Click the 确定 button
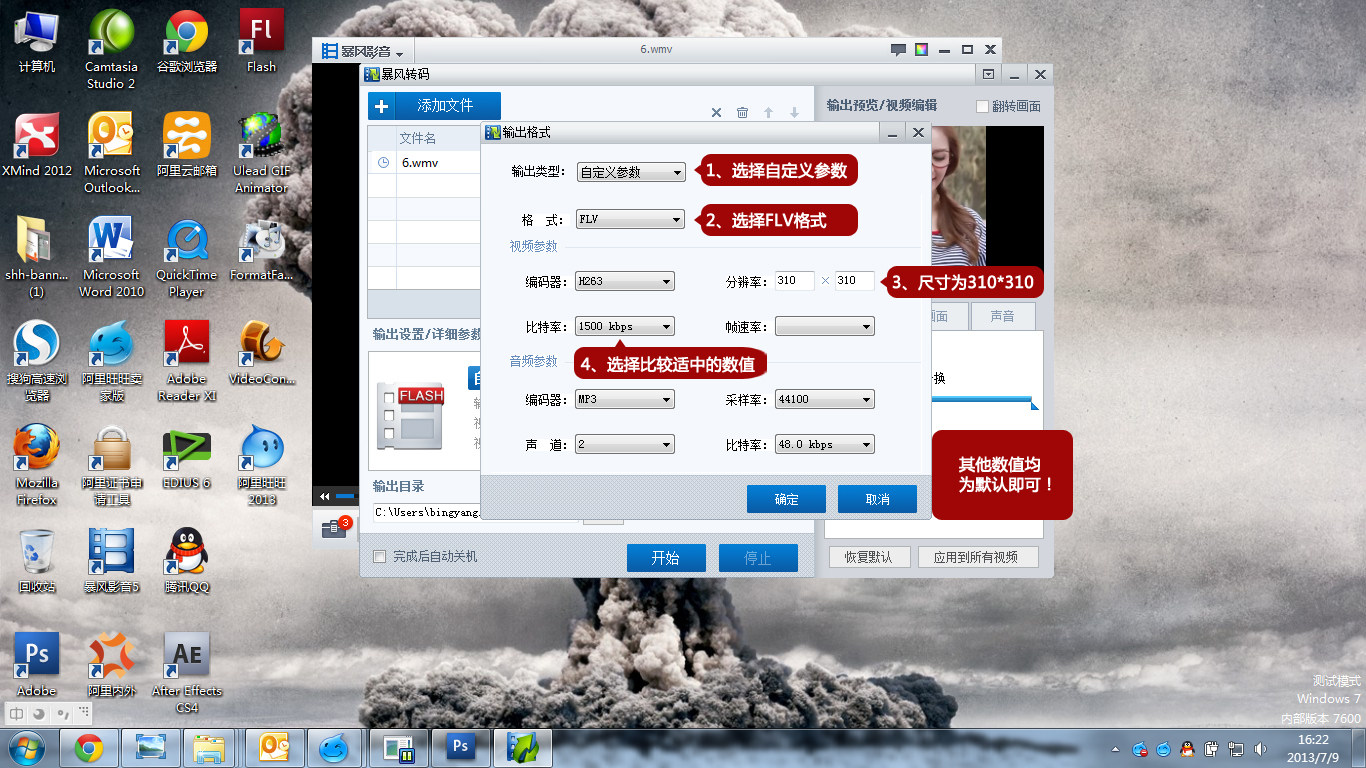Viewport: 1366px width, 768px height. [786, 499]
